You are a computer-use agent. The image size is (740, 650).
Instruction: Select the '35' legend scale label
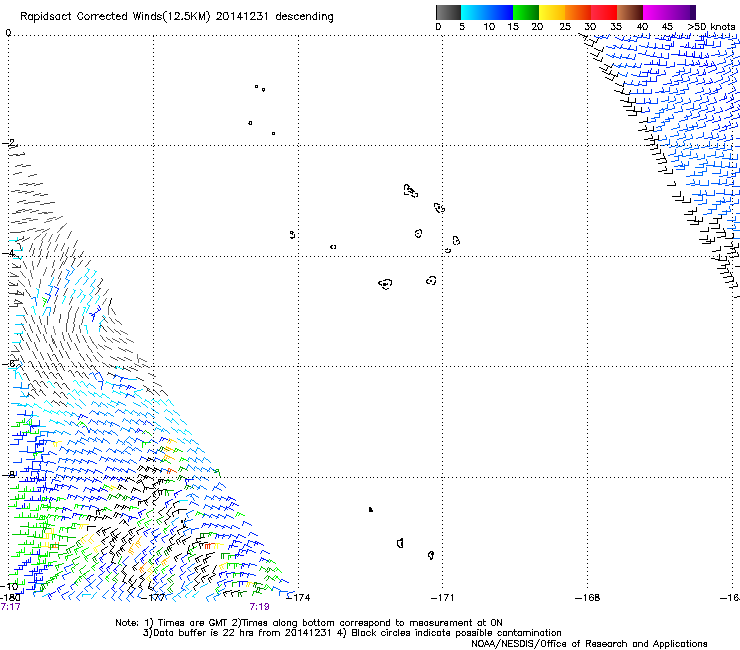pos(616,26)
